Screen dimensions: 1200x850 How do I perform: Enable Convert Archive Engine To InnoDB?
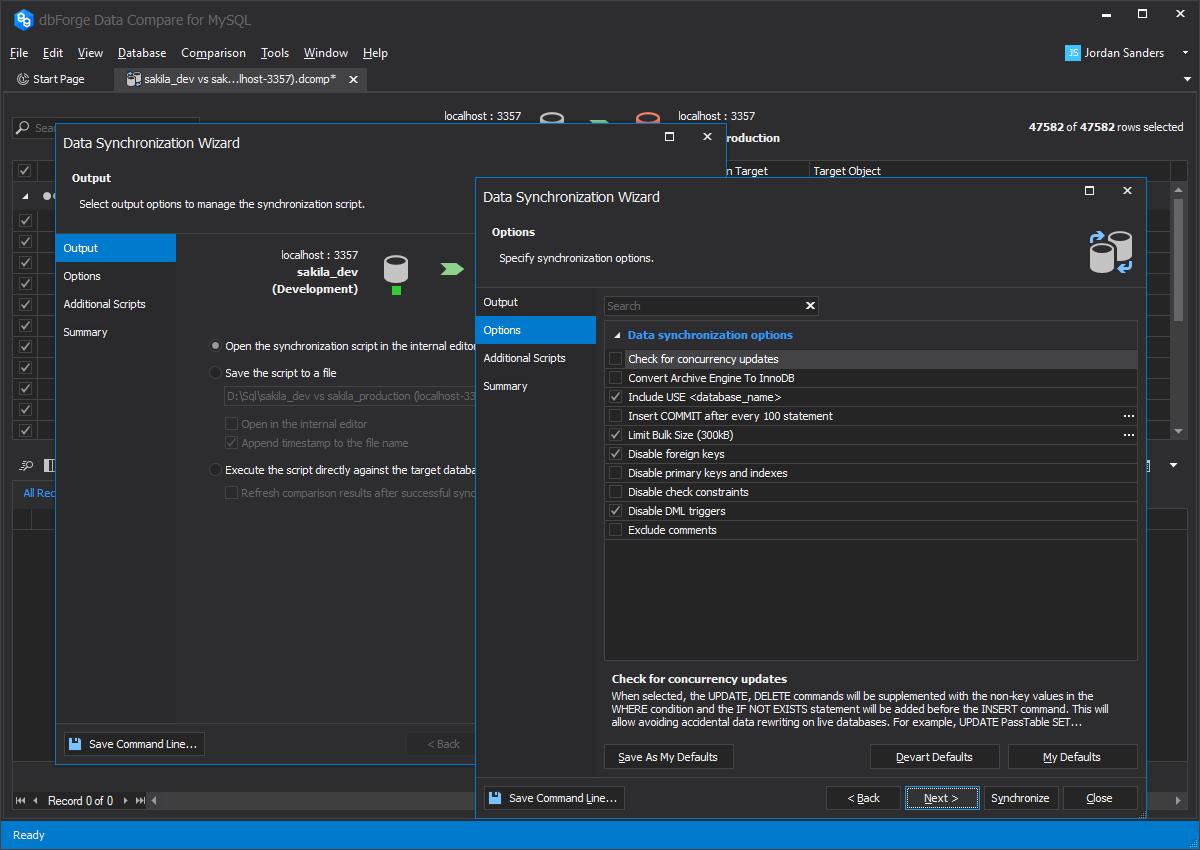[616, 378]
